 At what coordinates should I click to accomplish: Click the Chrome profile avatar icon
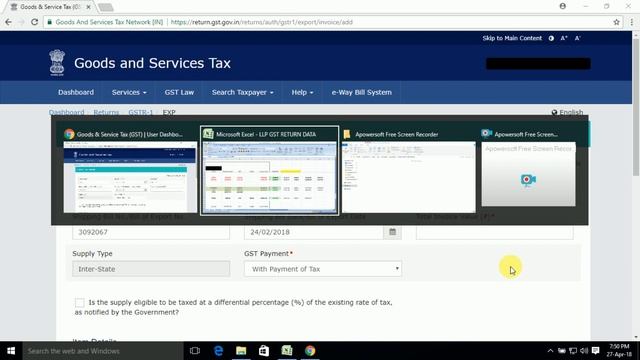coord(562,6)
